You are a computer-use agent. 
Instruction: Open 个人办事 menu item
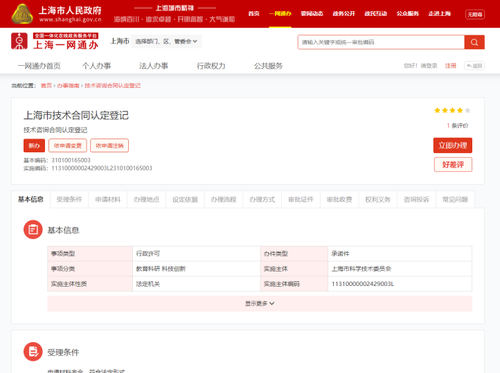coord(96,66)
